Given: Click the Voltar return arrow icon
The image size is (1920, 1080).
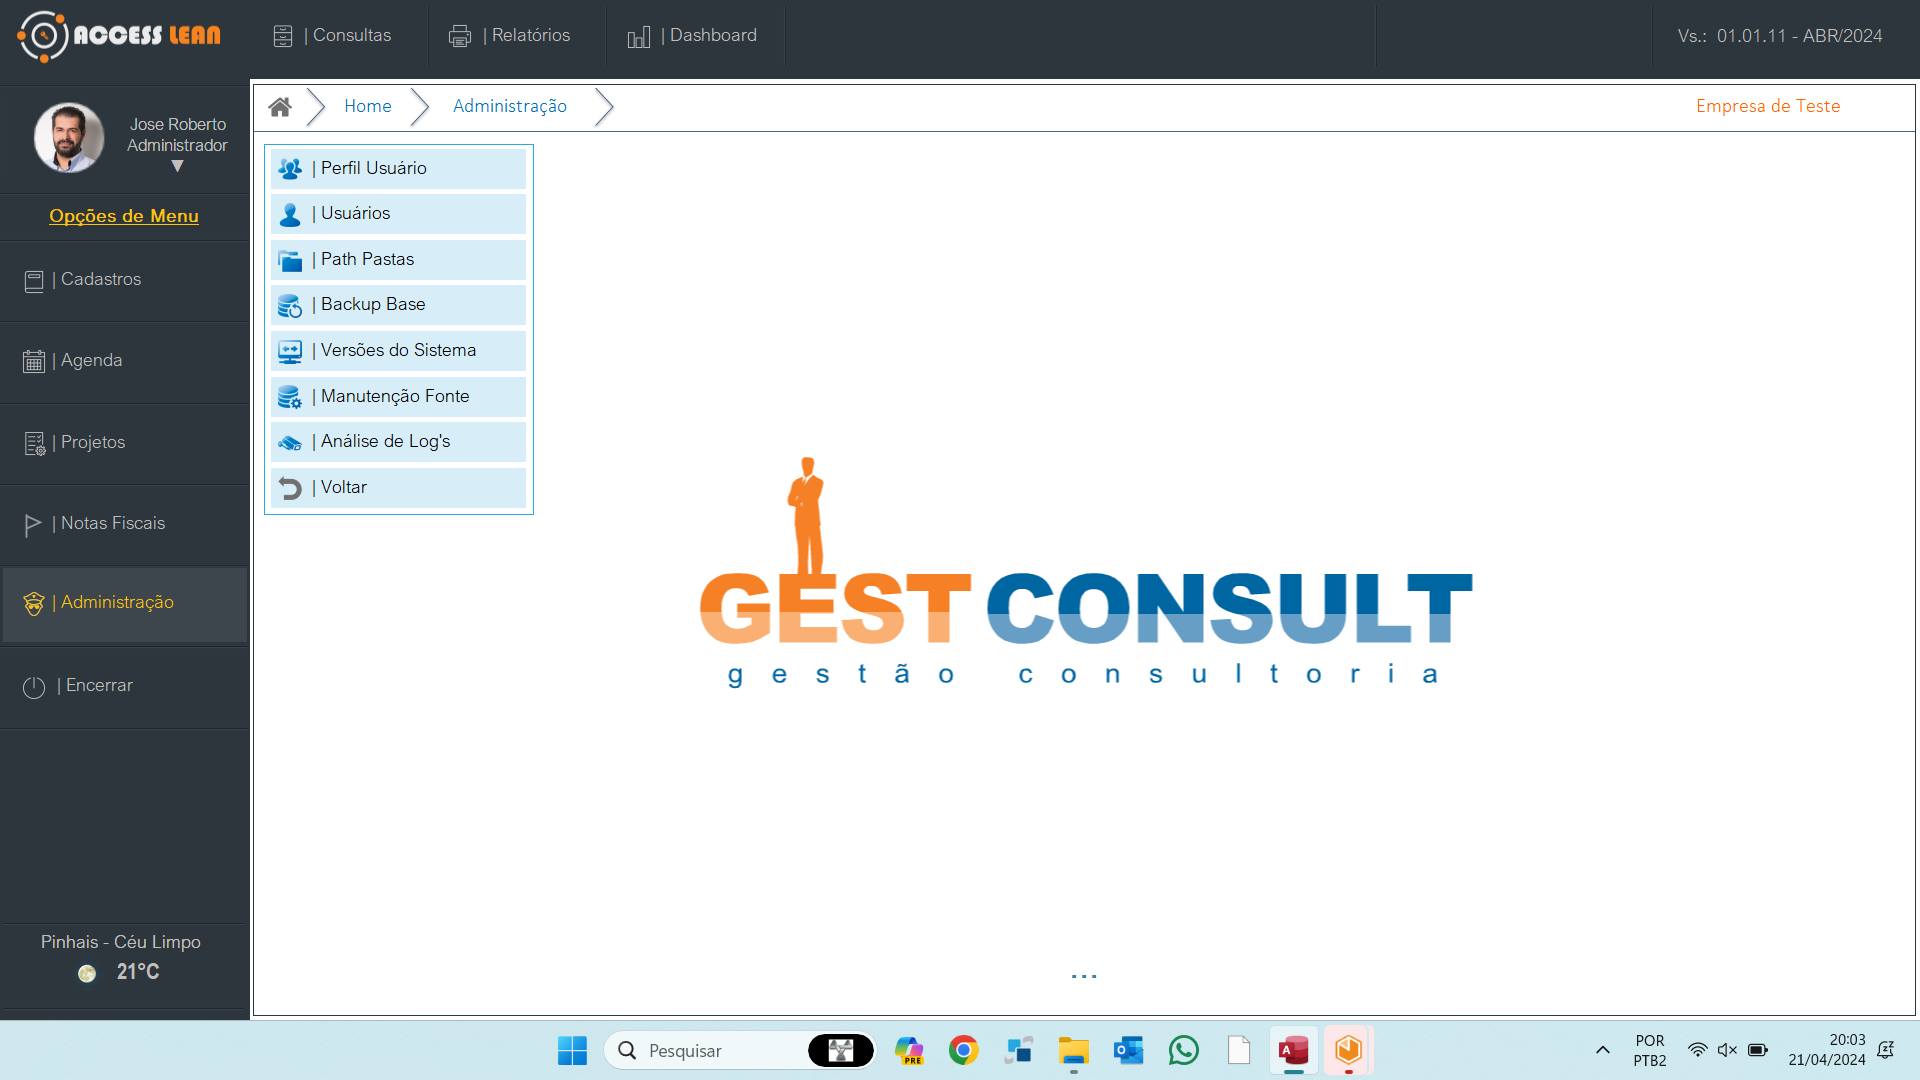Looking at the screenshot, I should pyautogui.click(x=290, y=489).
